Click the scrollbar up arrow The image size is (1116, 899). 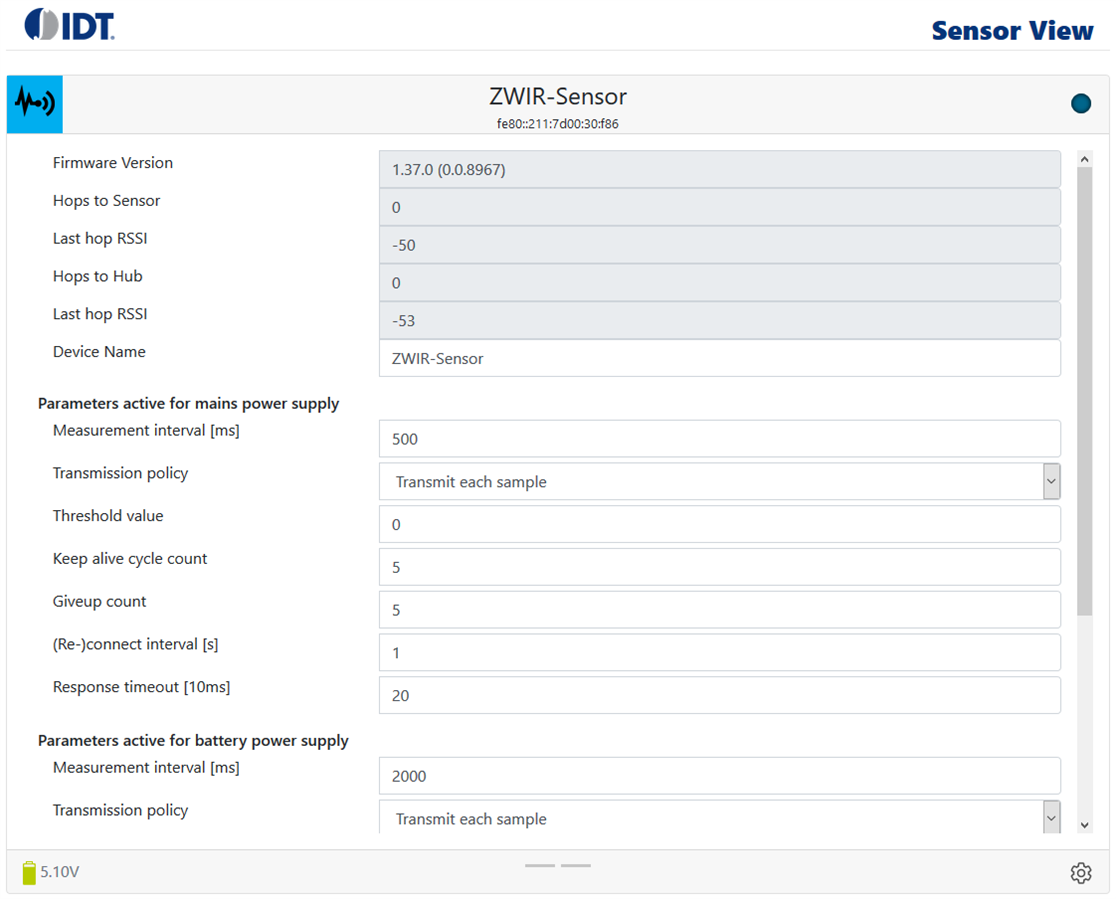click(x=1085, y=158)
